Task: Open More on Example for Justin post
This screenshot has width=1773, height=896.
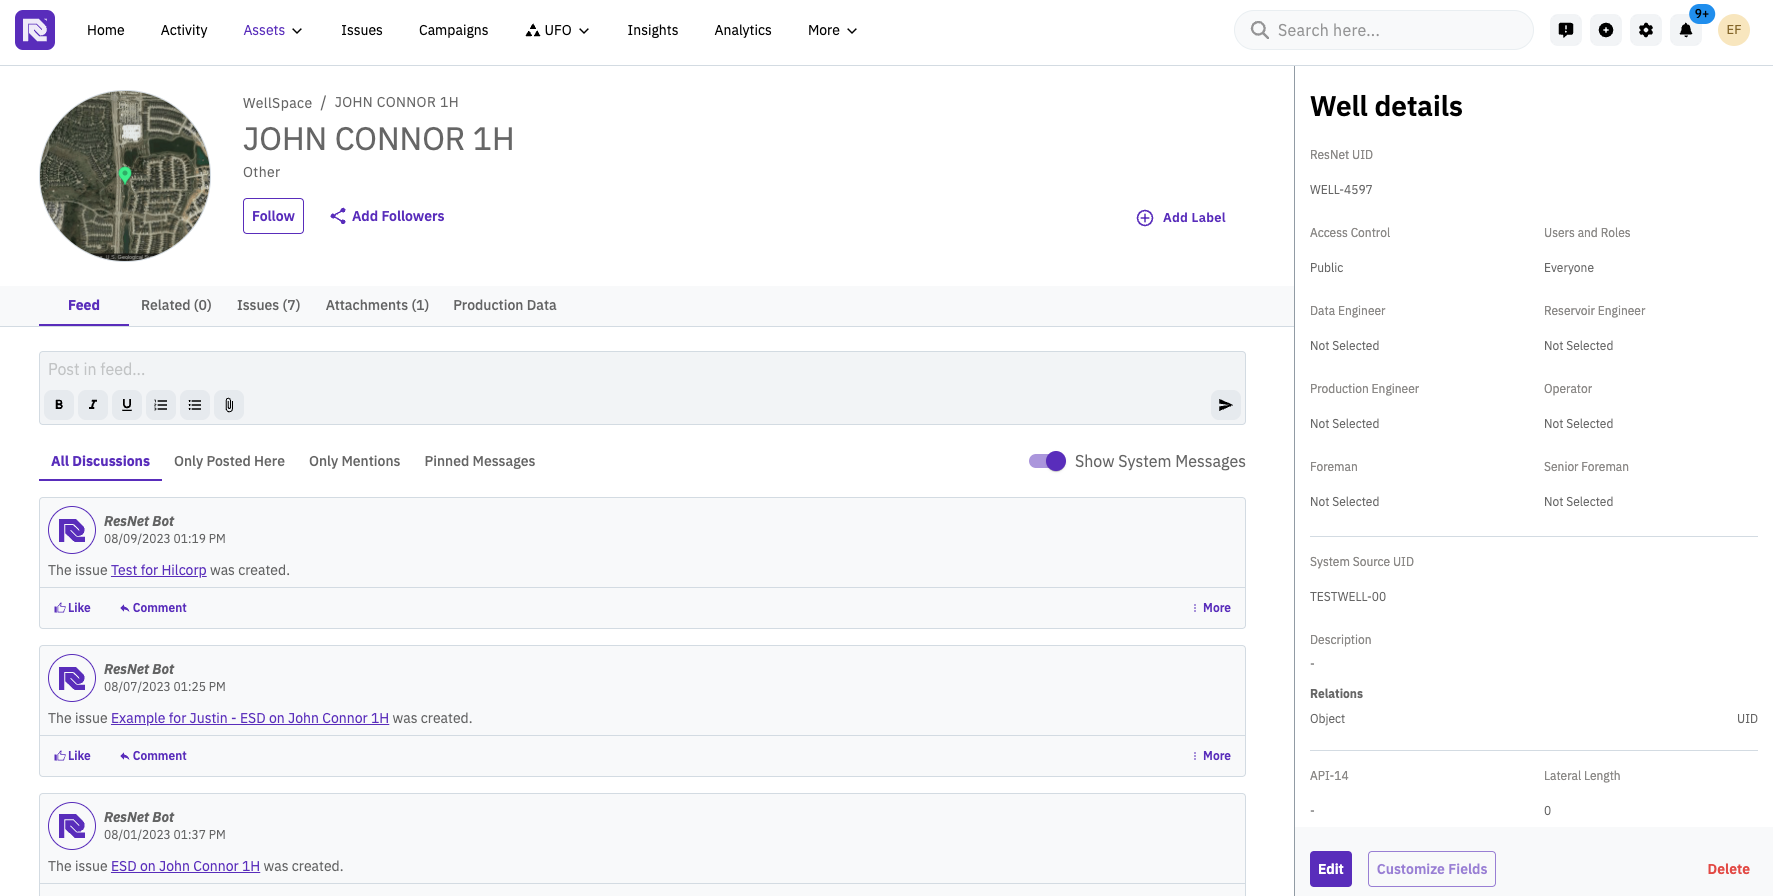Action: (x=1212, y=756)
